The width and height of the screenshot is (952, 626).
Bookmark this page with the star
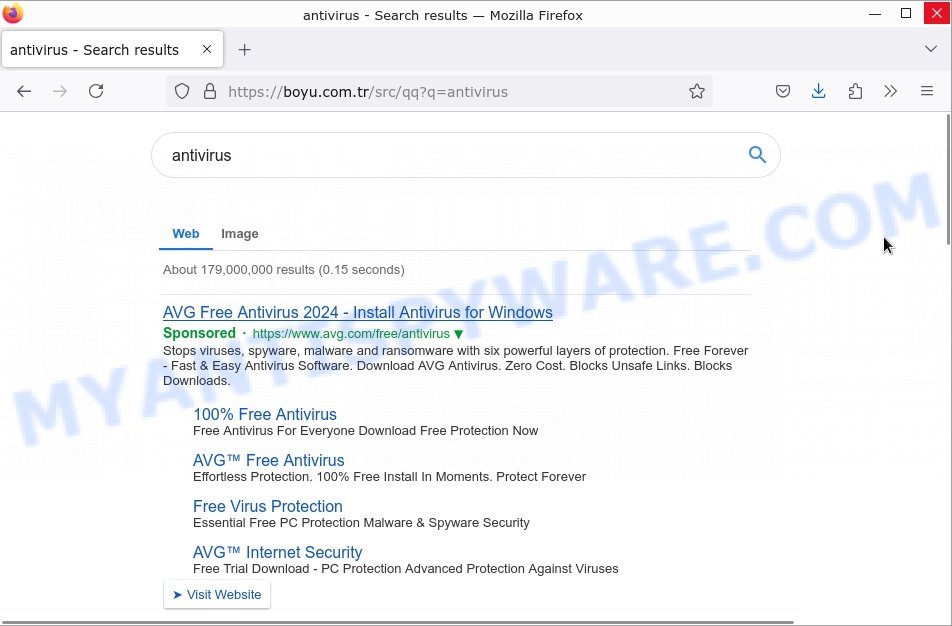697,92
